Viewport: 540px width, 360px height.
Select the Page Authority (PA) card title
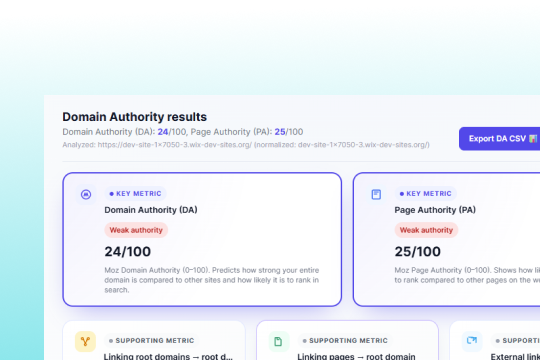pyautogui.click(x=435, y=210)
